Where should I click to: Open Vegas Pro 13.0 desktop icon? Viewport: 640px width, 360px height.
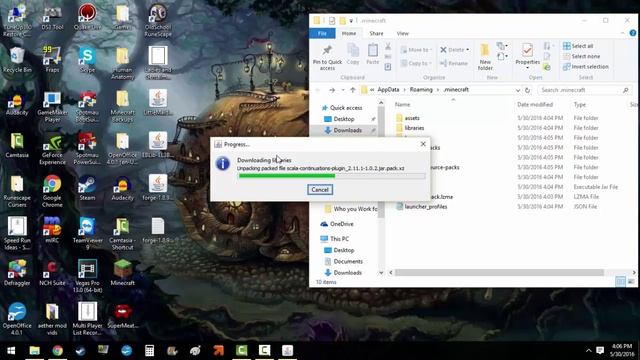pos(87,276)
